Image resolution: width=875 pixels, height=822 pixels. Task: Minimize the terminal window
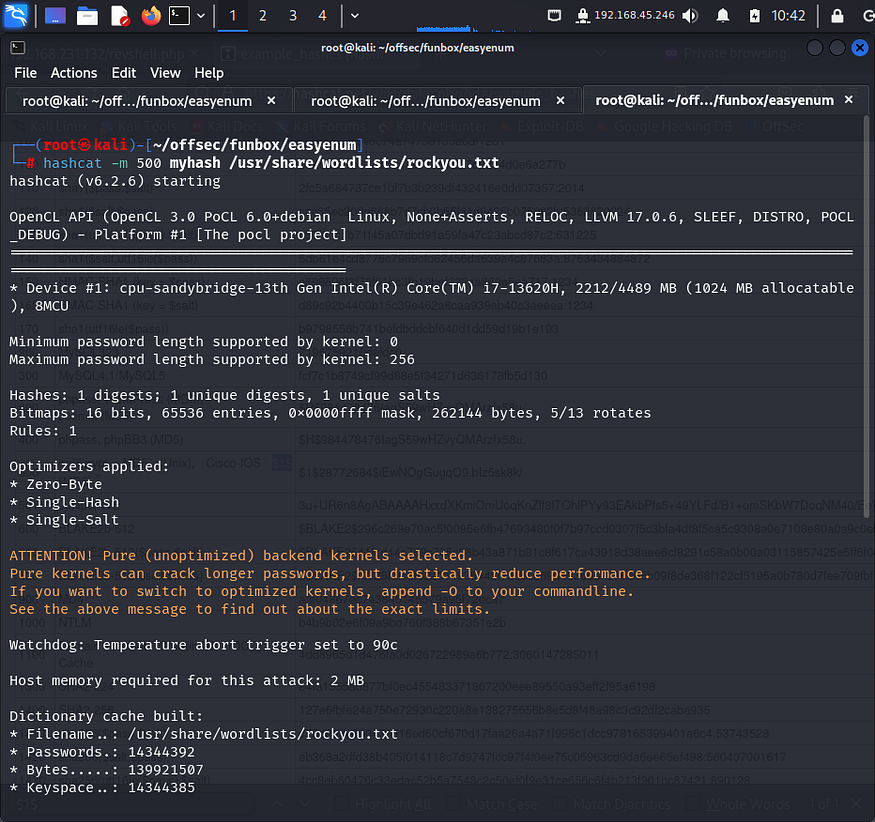coord(814,48)
